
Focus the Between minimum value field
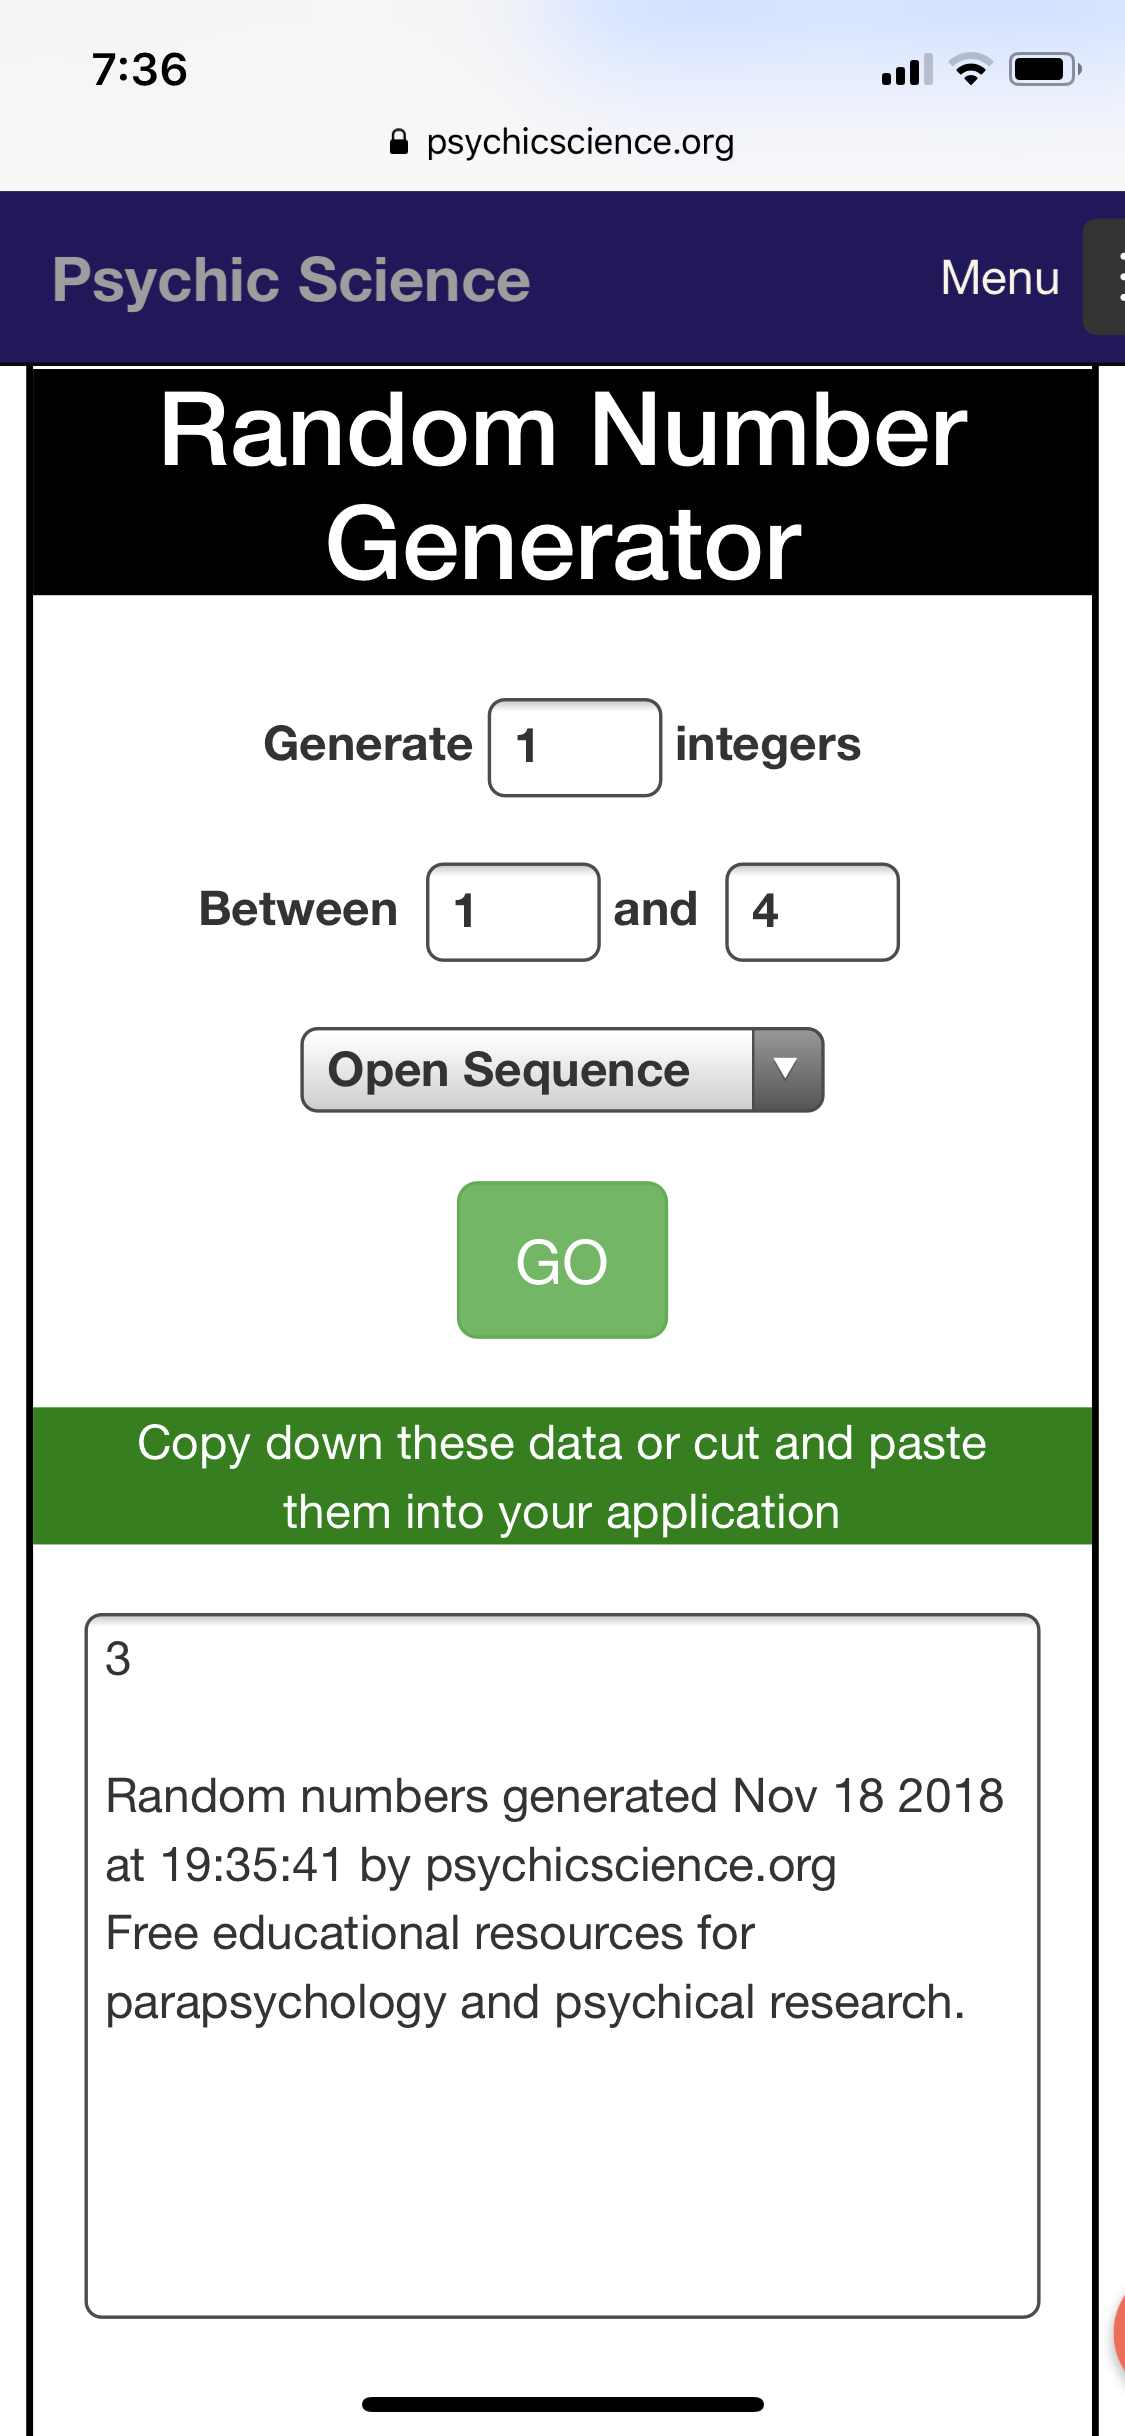[x=513, y=912]
